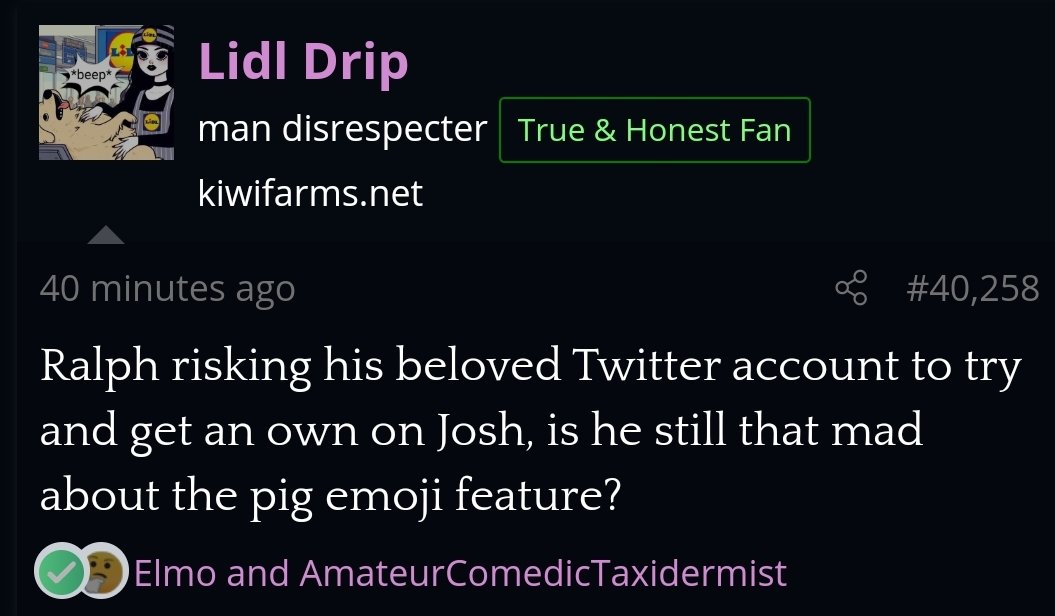Viewport: 1055px width, 616px height.
Task: Click the triangle pointer below avatar
Action: click(106, 235)
